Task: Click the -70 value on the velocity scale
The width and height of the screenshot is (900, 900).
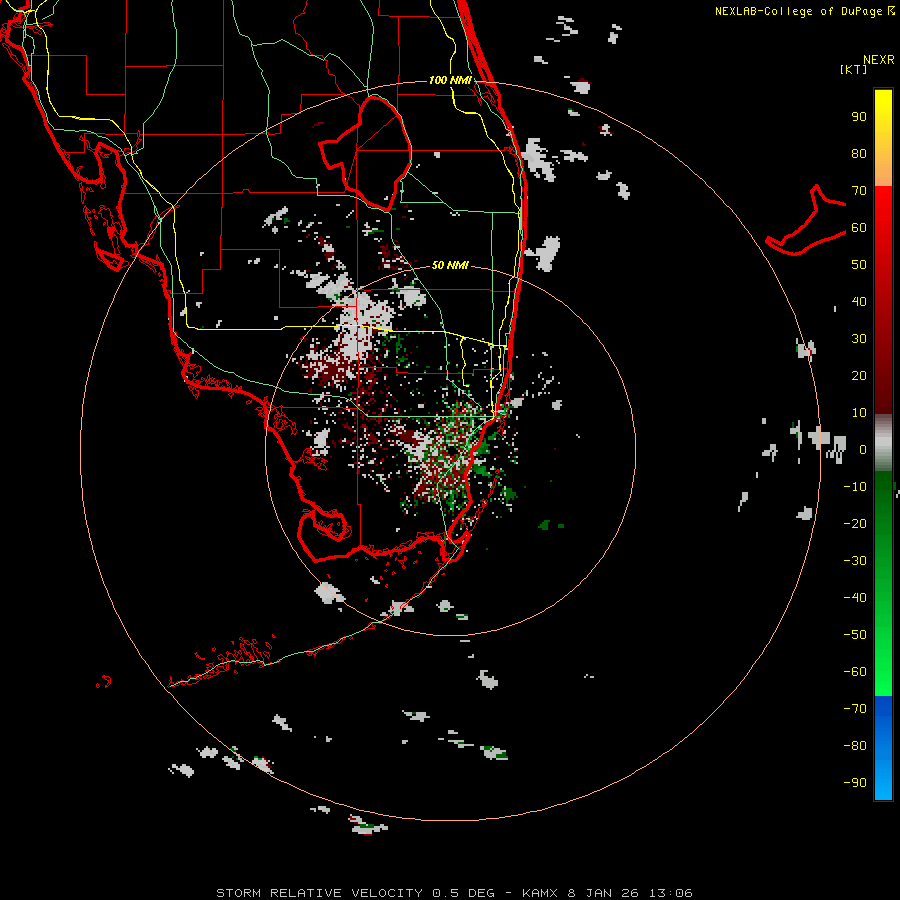Action: coord(855,709)
